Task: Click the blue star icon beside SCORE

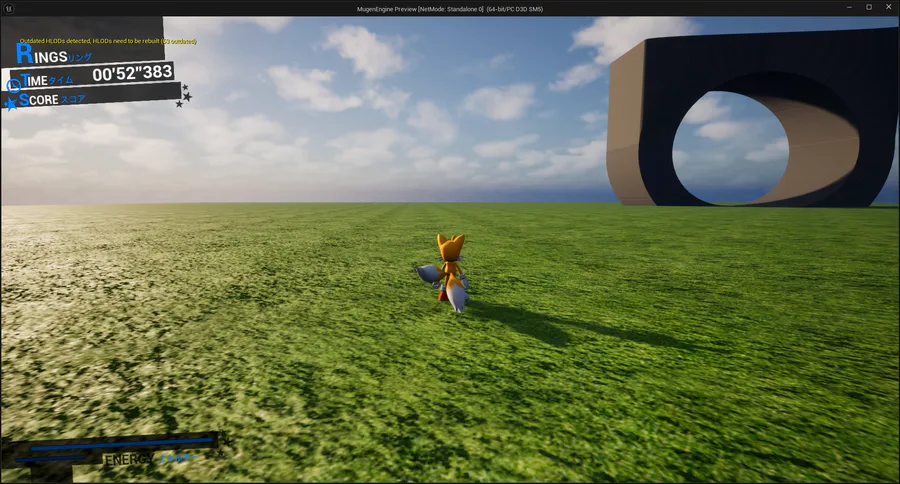Action: click(11, 104)
